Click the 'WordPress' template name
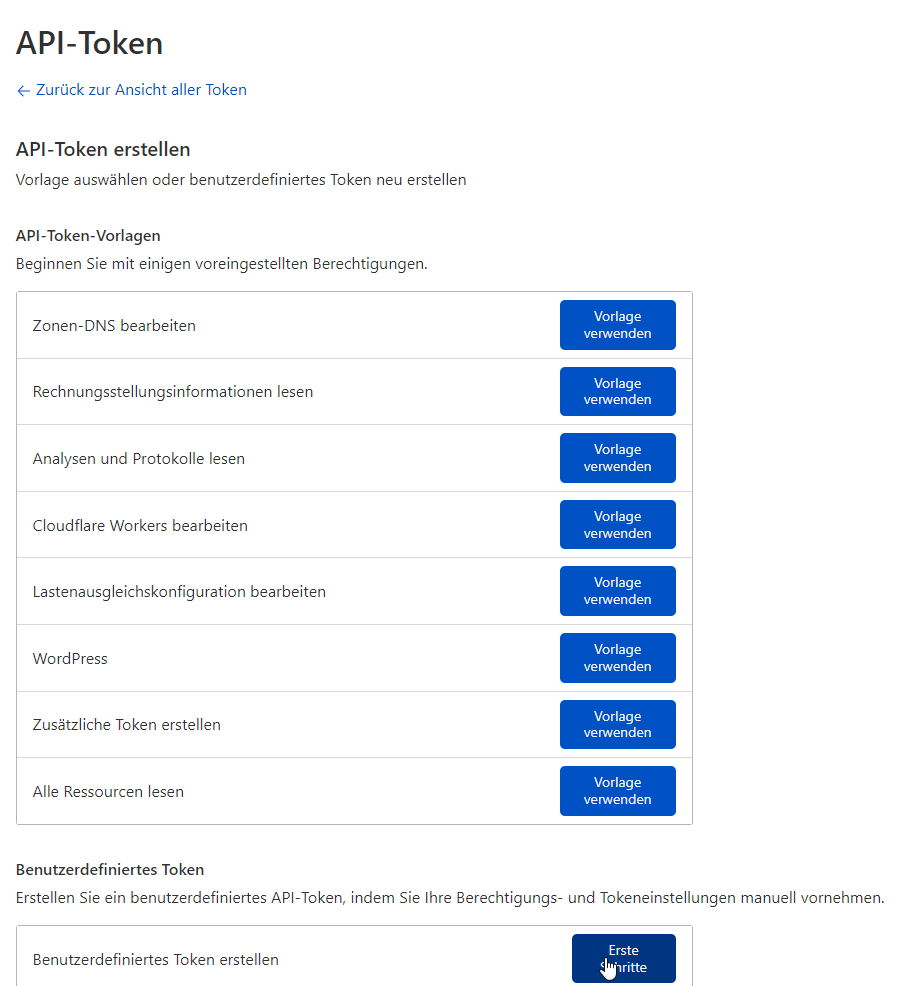The height and width of the screenshot is (986, 910). pos(70,659)
